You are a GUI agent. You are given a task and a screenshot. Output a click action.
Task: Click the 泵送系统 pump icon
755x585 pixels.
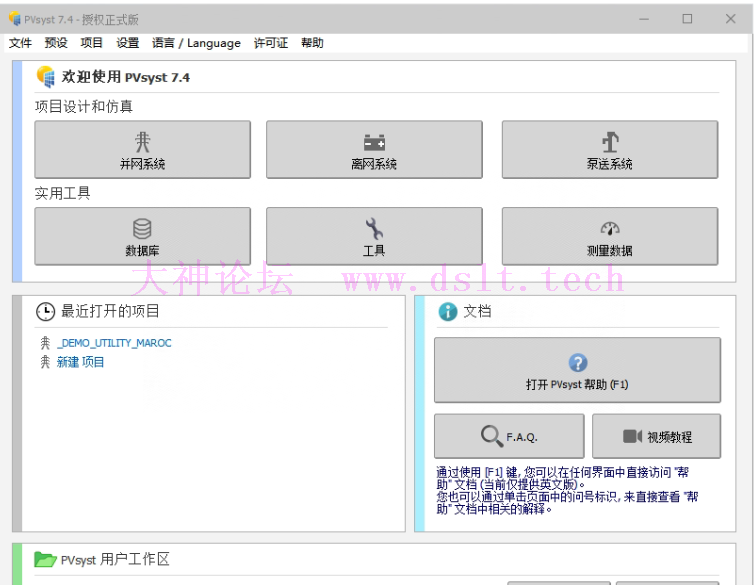(x=610, y=142)
